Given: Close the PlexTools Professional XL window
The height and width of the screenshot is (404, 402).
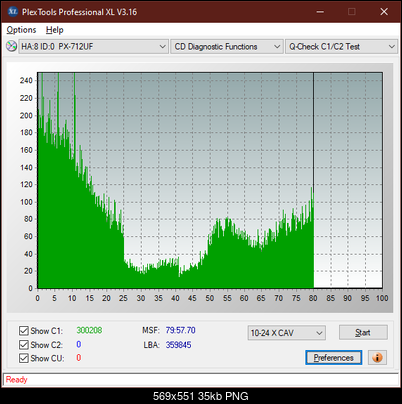Looking at the screenshot, I should click(x=384, y=12).
